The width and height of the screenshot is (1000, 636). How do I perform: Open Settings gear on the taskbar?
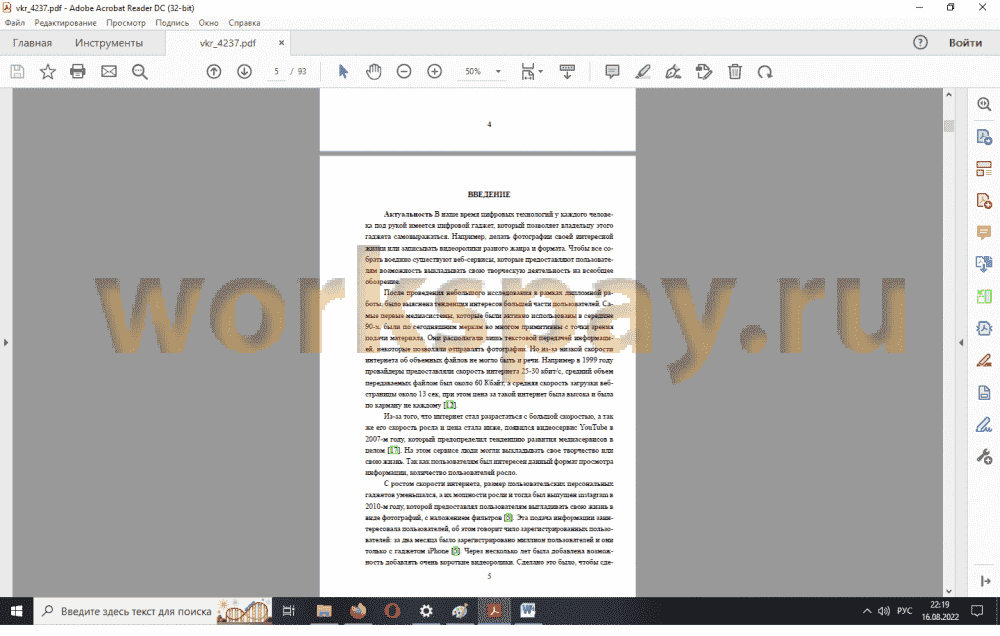(x=426, y=611)
